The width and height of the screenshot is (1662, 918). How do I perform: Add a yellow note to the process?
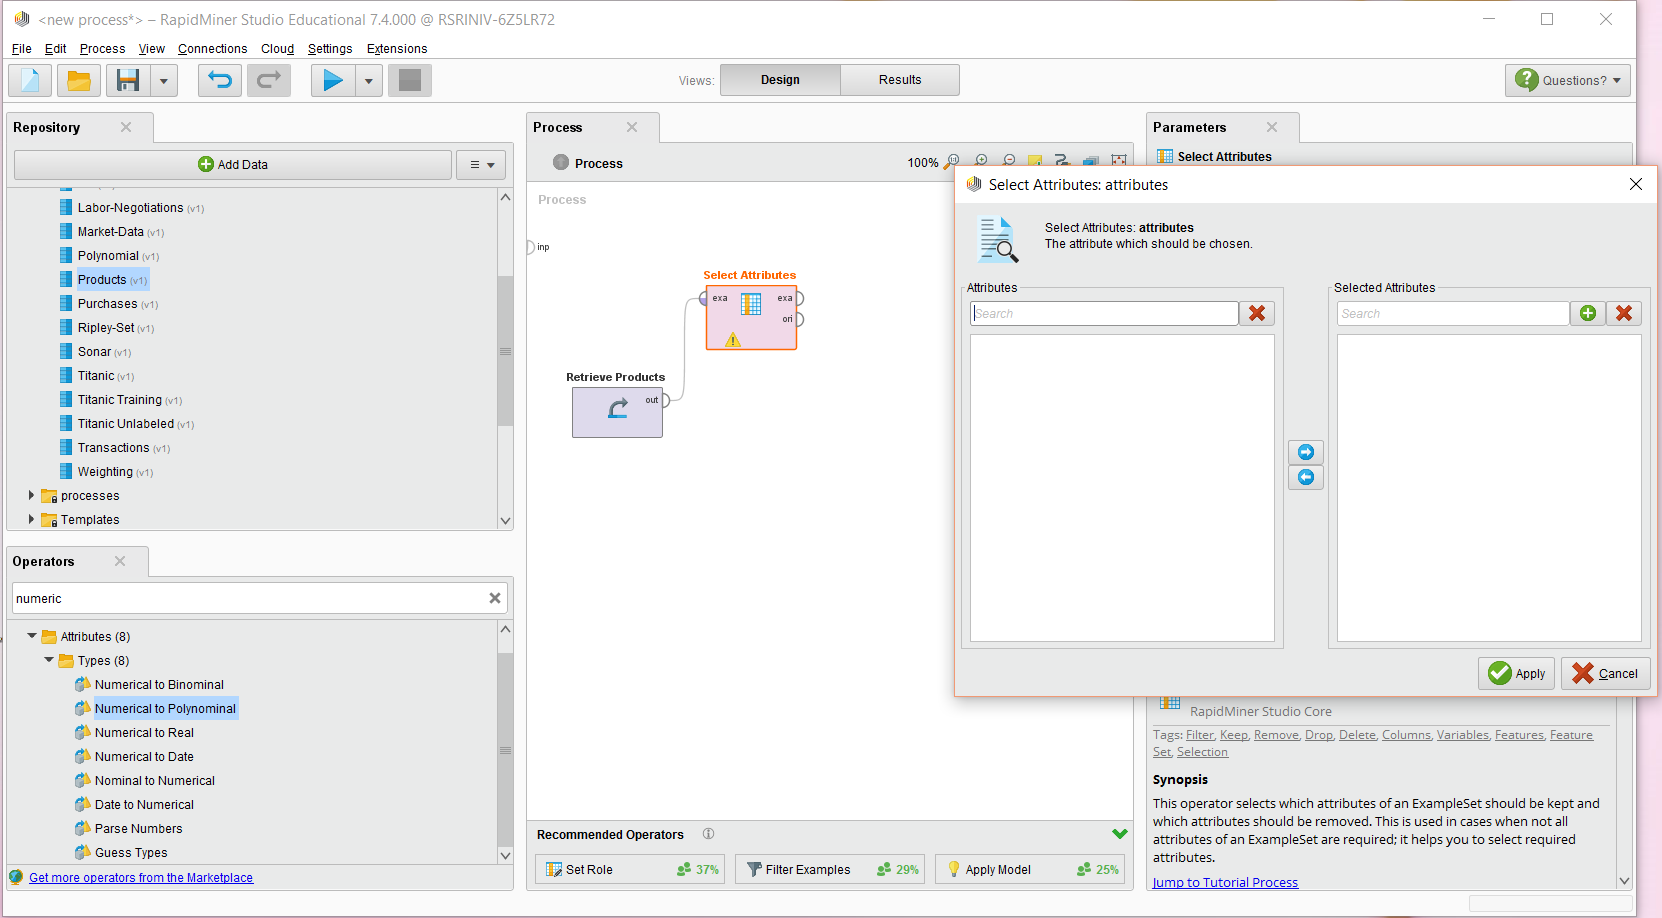pos(1035,161)
